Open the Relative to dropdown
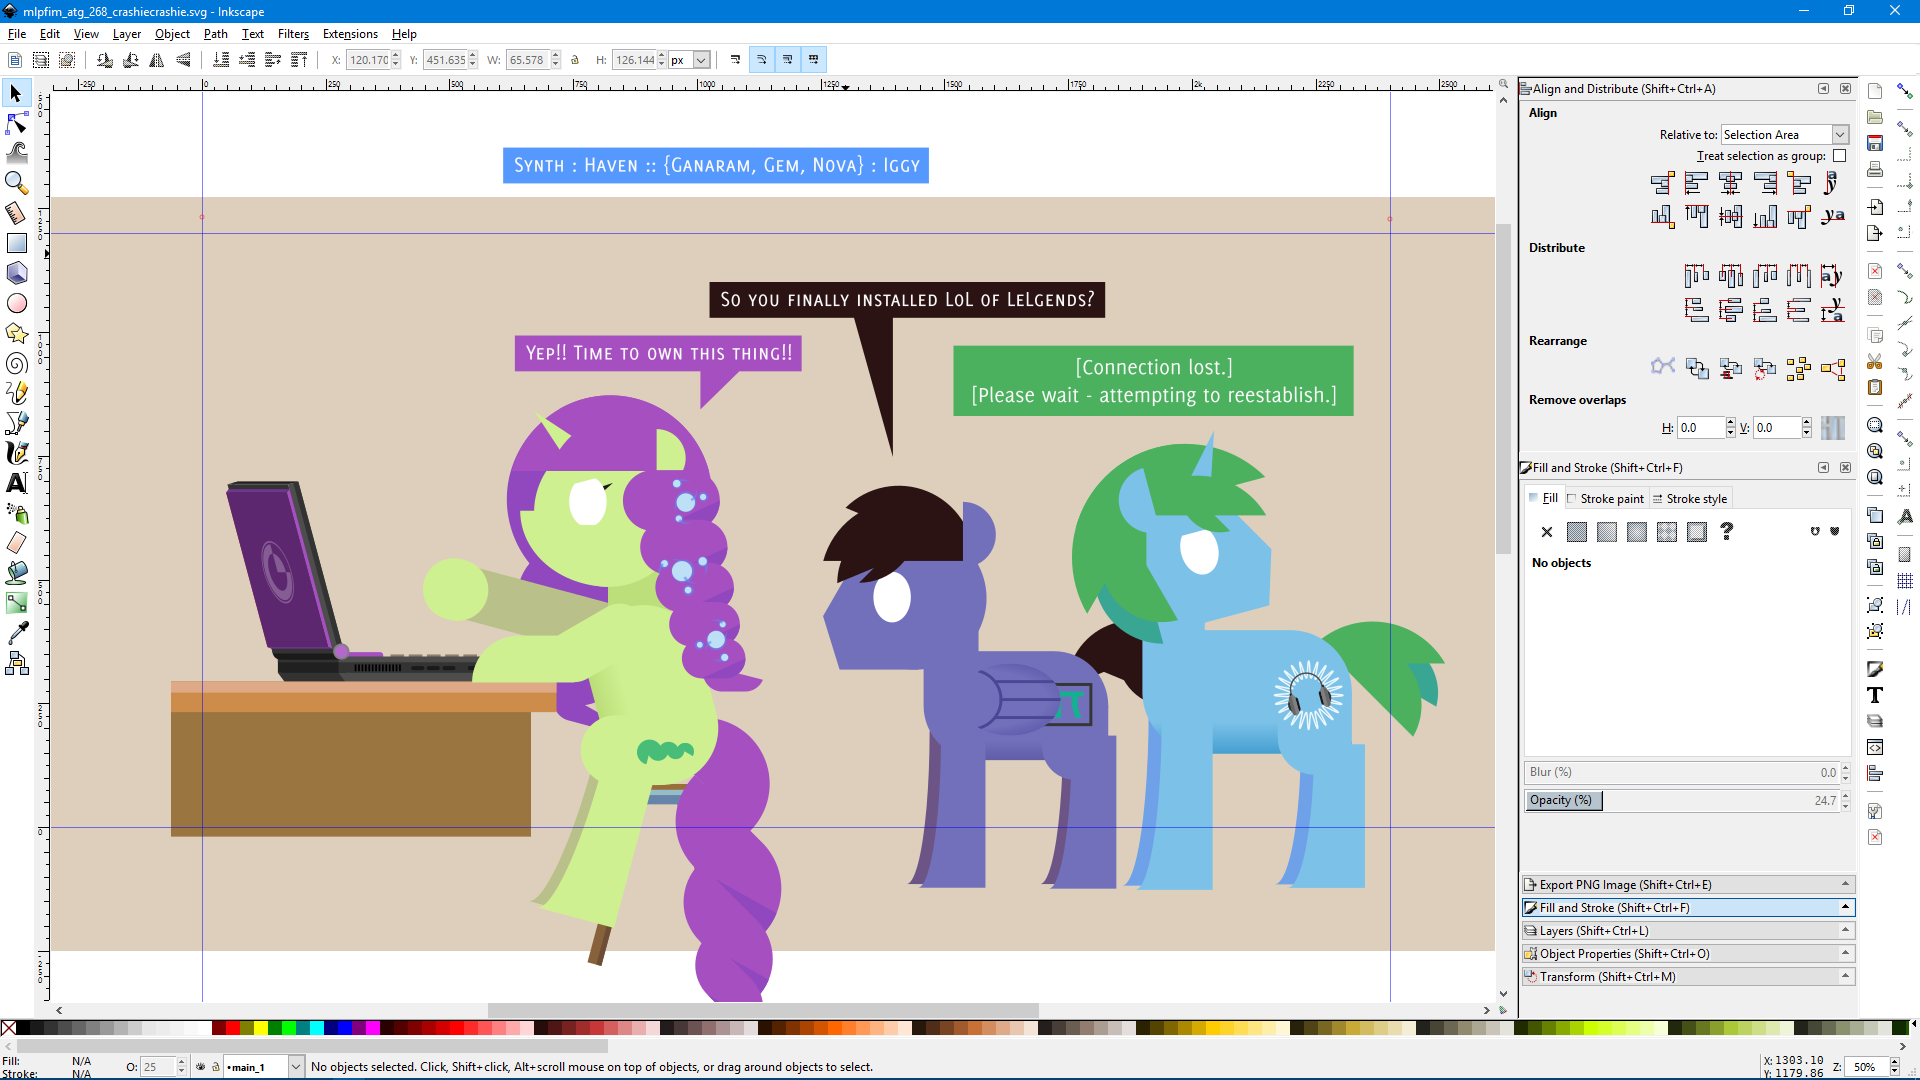The height and width of the screenshot is (1080, 1920). [x=1785, y=135]
